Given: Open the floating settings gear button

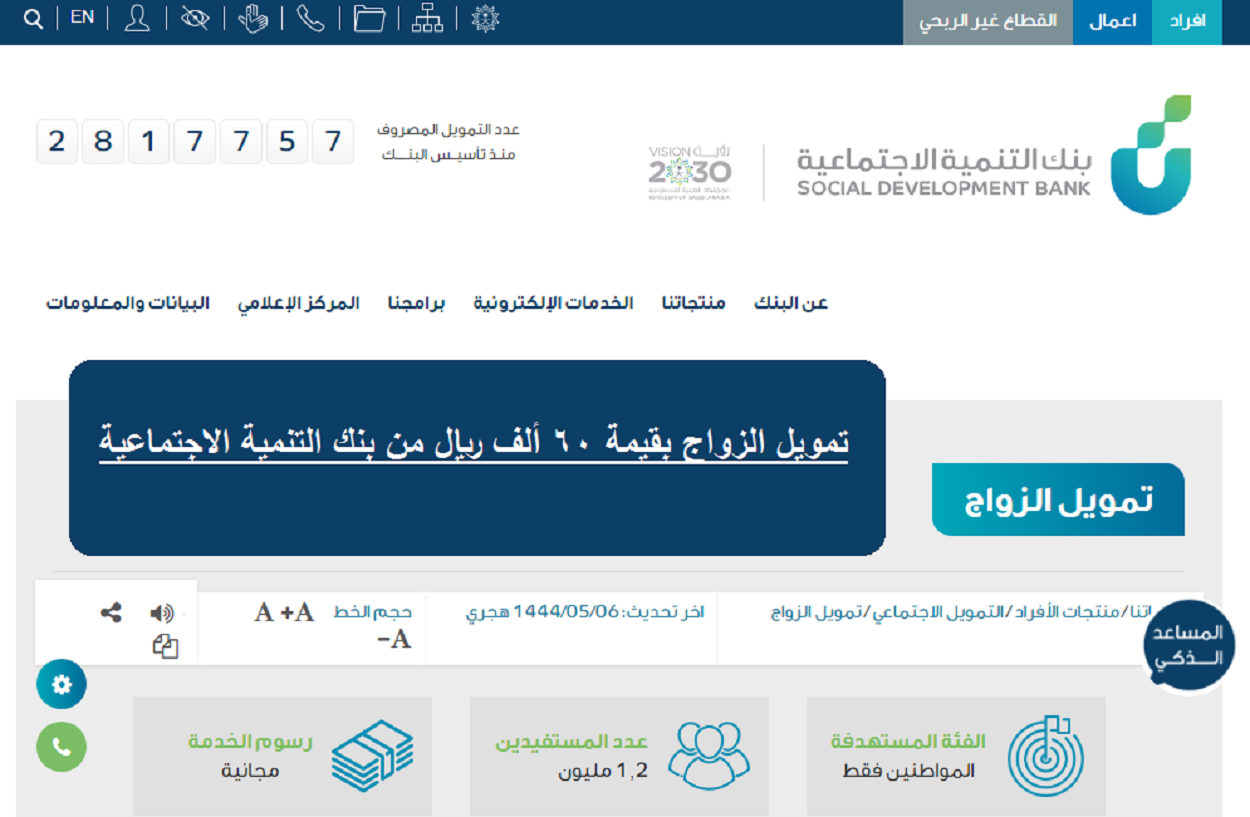Looking at the screenshot, I should [62, 684].
